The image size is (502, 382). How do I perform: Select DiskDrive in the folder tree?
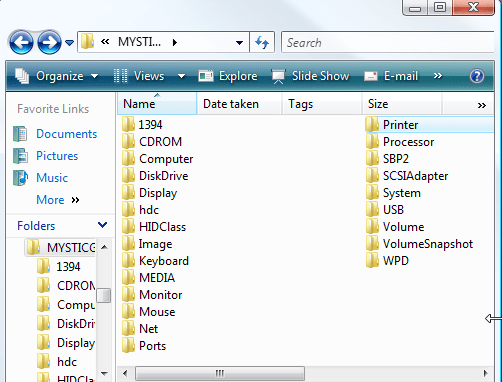coord(66,324)
